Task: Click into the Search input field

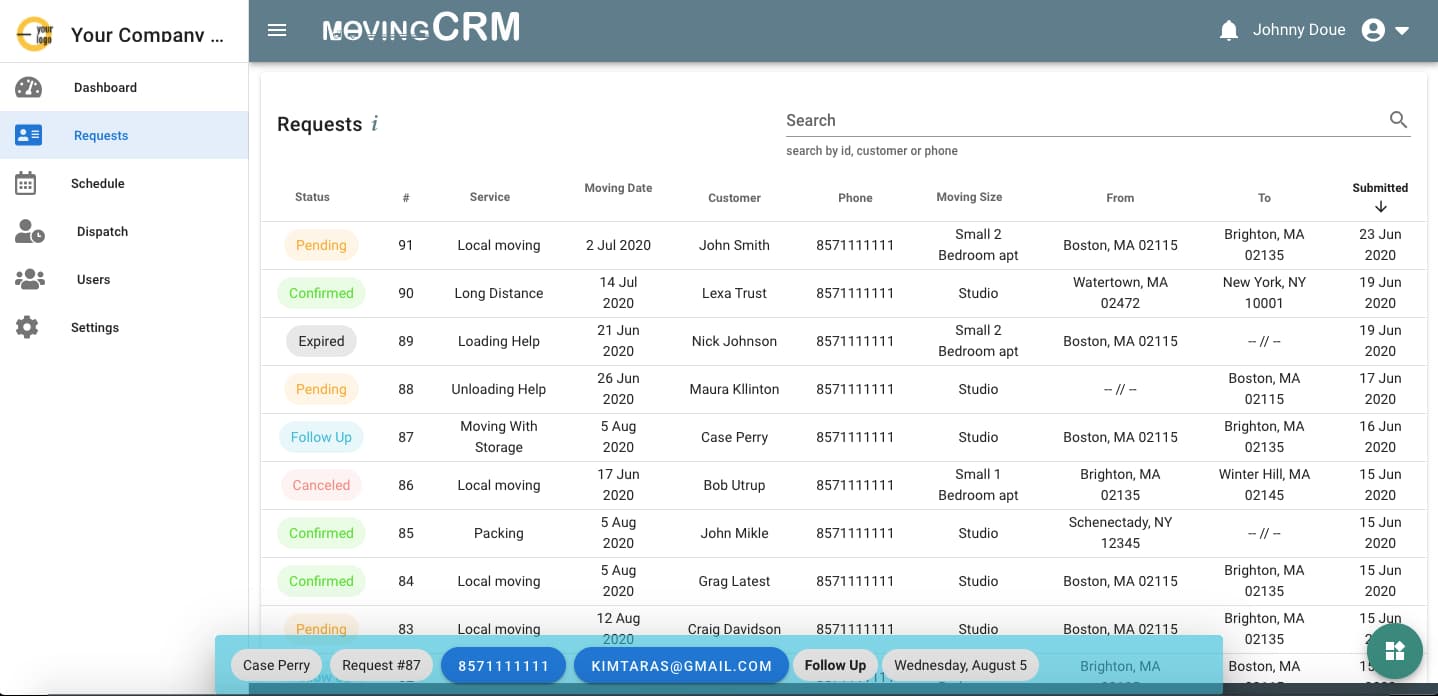Action: coord(1080,120)
